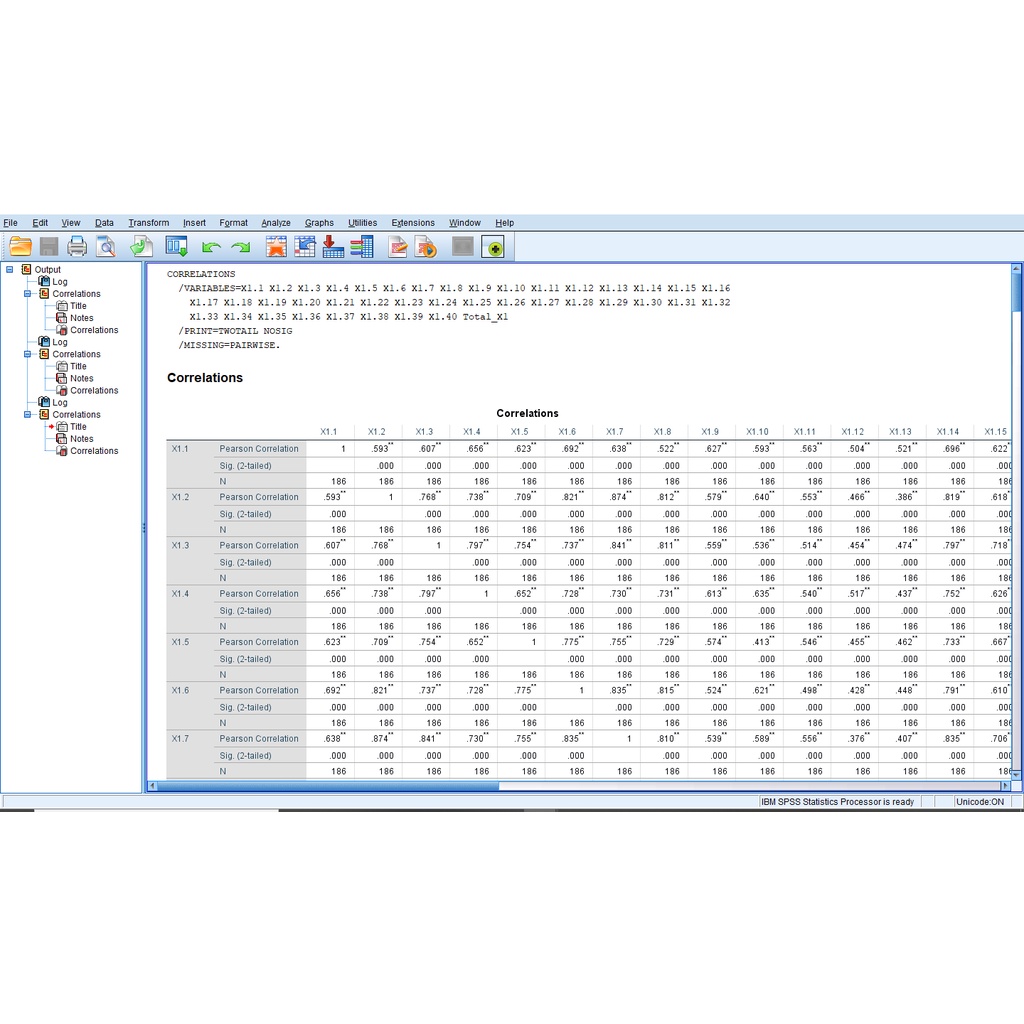Collapse the first Correlations tree node
Viewport: 1024px width, 1024px height.
pos(28,294)
